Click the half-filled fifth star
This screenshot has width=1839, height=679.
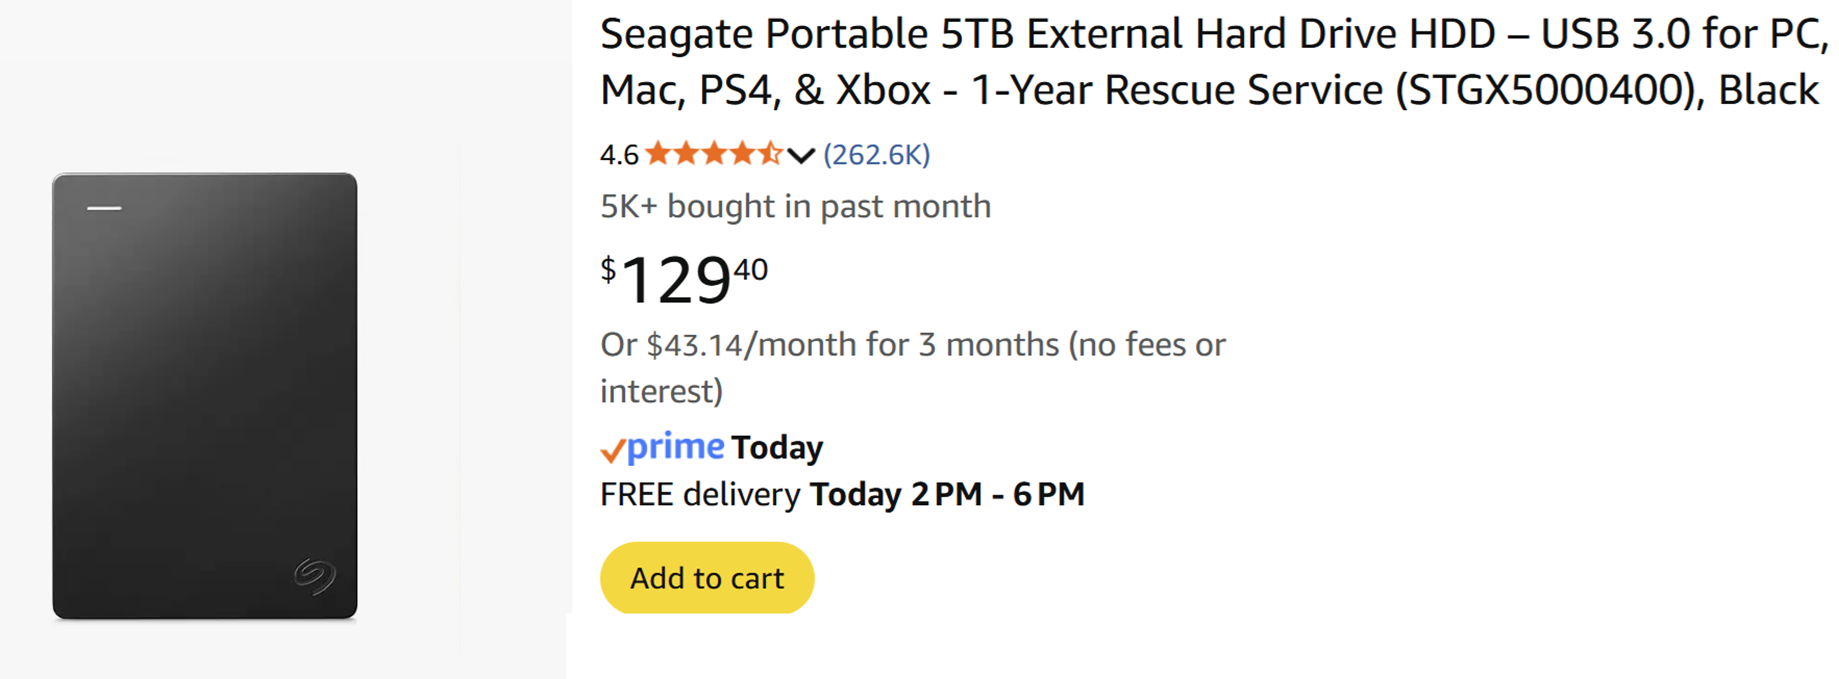click(x=769, y=154)
